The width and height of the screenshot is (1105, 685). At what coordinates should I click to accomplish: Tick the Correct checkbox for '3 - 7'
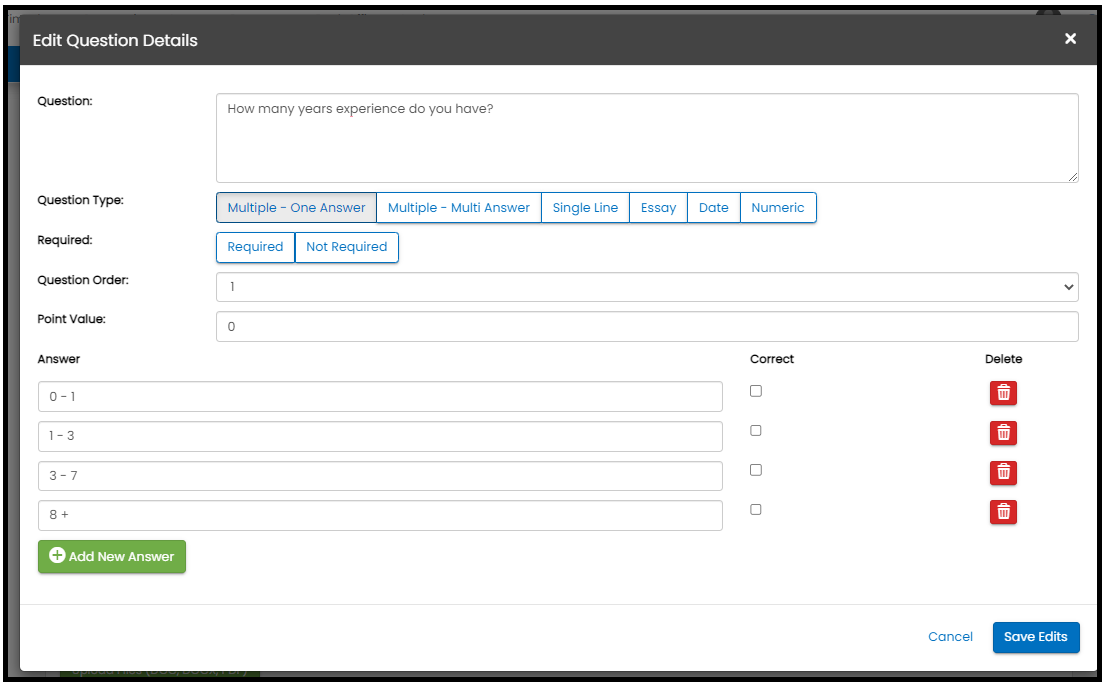[756, 470]
